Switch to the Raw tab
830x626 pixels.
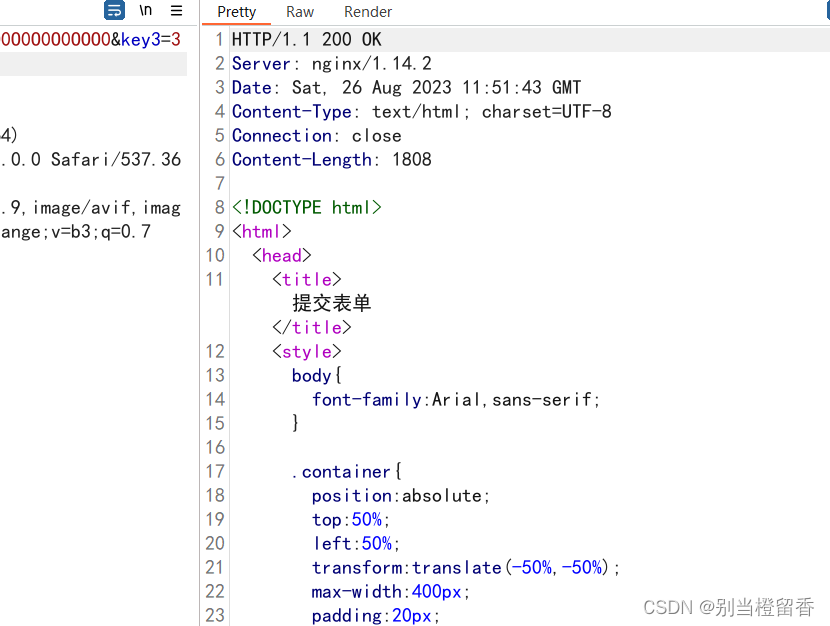(300, 12)
